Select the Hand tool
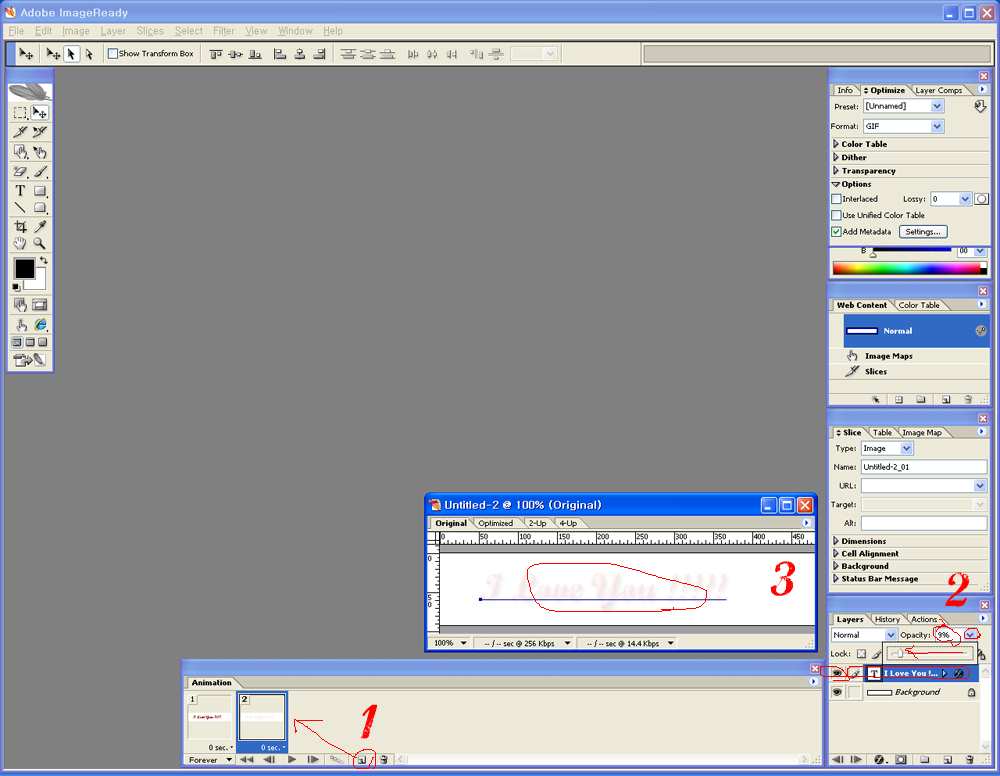The height and width of the screenshot is (776, 1000). 20,244
